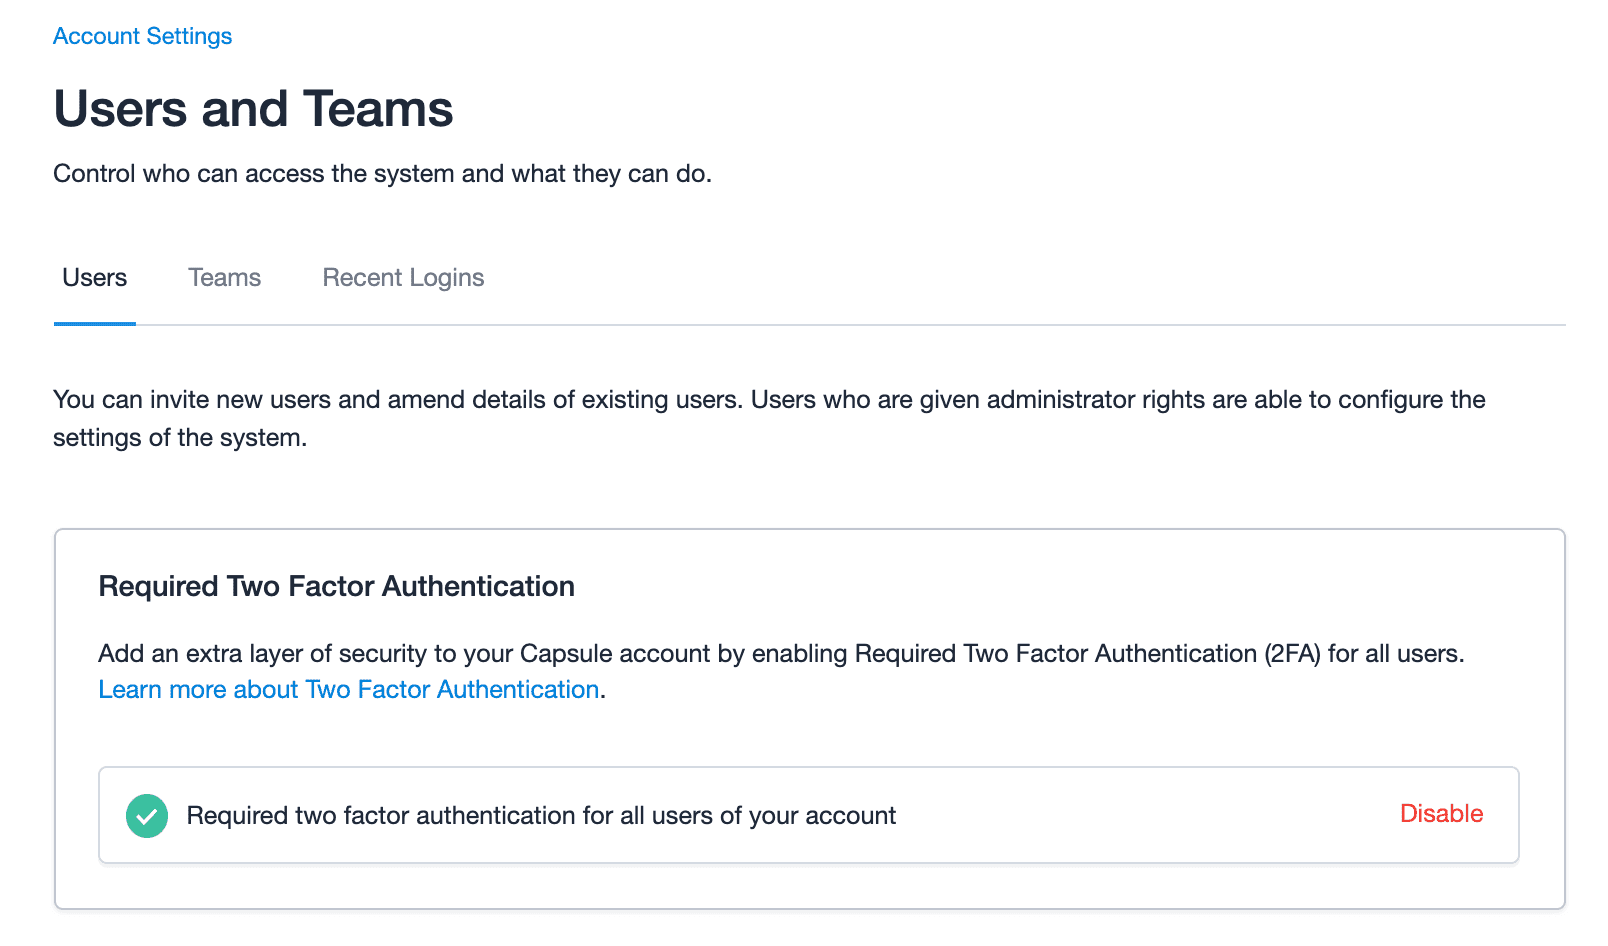
Task: Switch to the Teams tab
Action: pyautogui.click(x=225, y=278)
